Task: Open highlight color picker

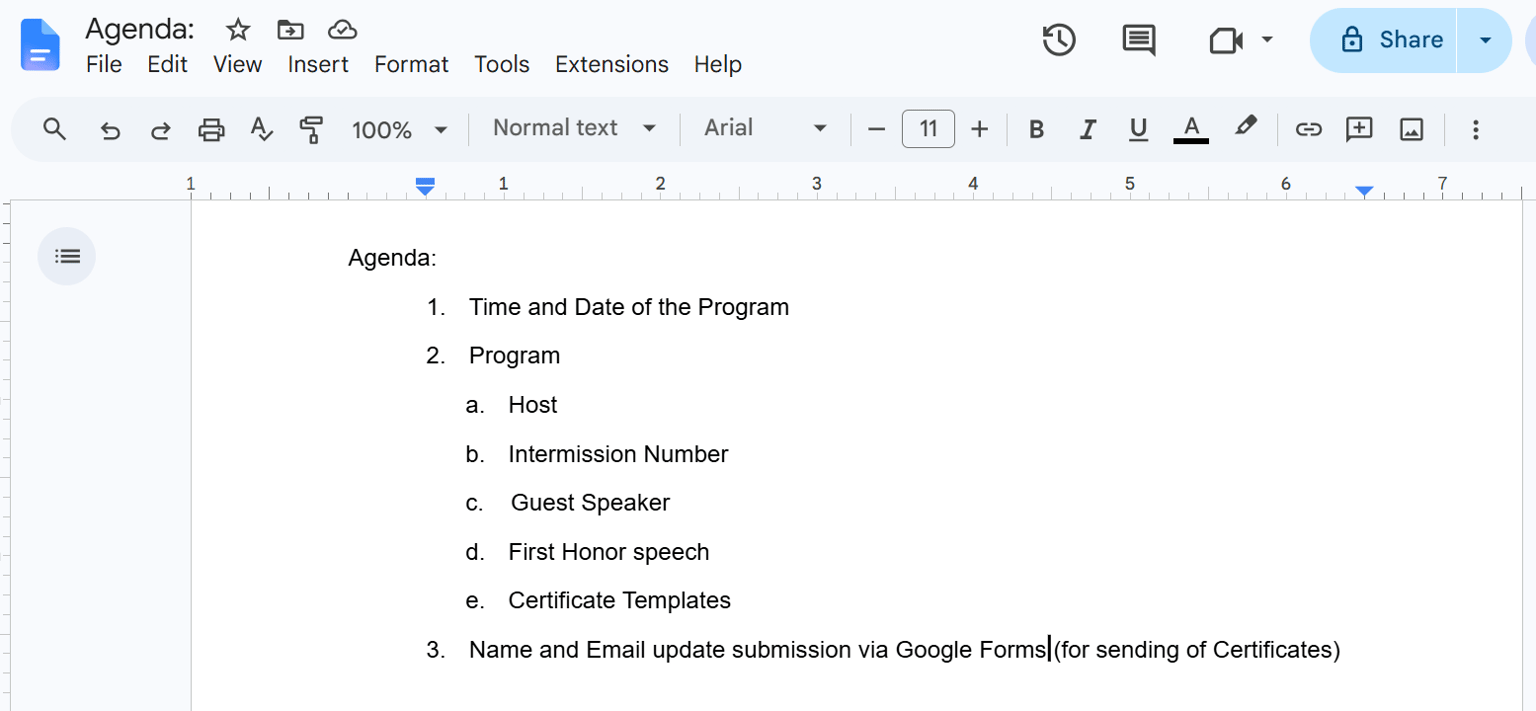Action: click(1244, 128)
